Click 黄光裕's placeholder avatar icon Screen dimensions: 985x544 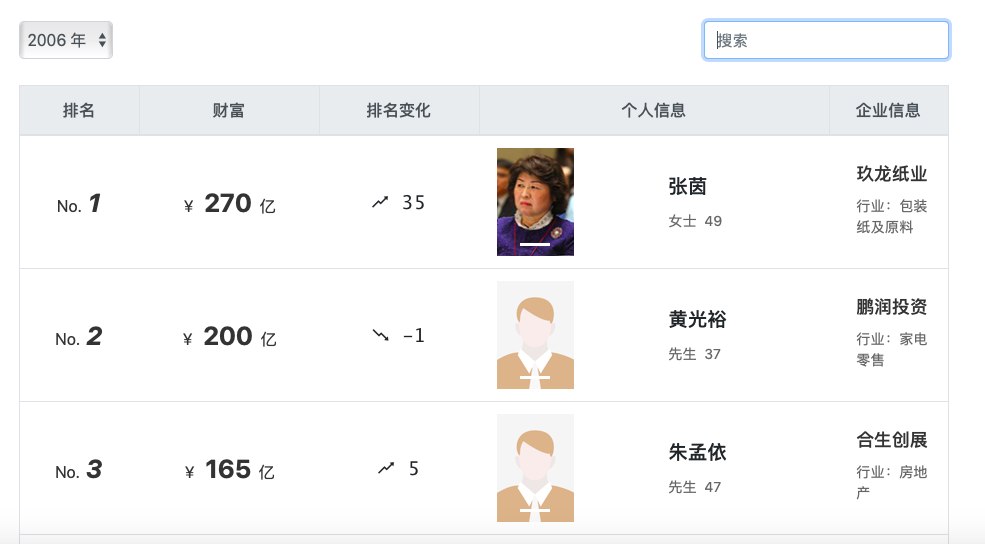click(x=535, y=335)
